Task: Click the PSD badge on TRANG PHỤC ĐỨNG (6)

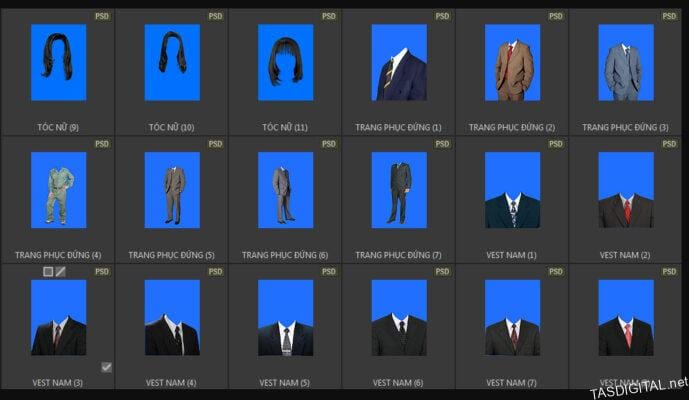Action: (329, 144)
